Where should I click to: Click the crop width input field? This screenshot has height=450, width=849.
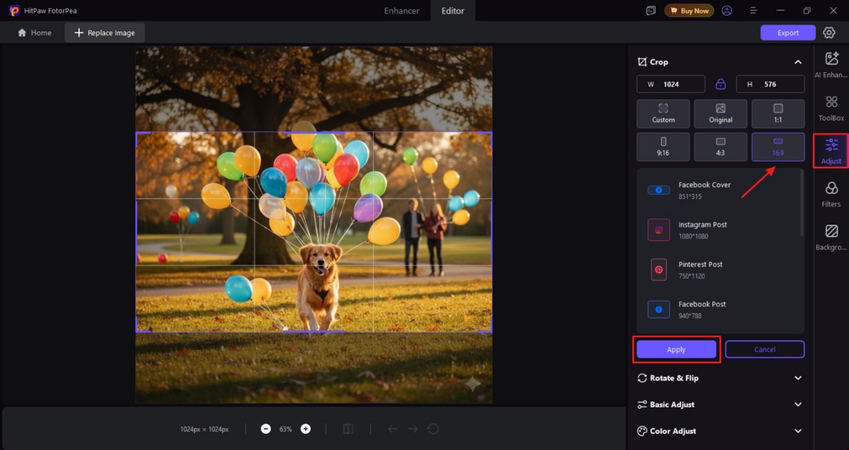[x=671, y=85]
